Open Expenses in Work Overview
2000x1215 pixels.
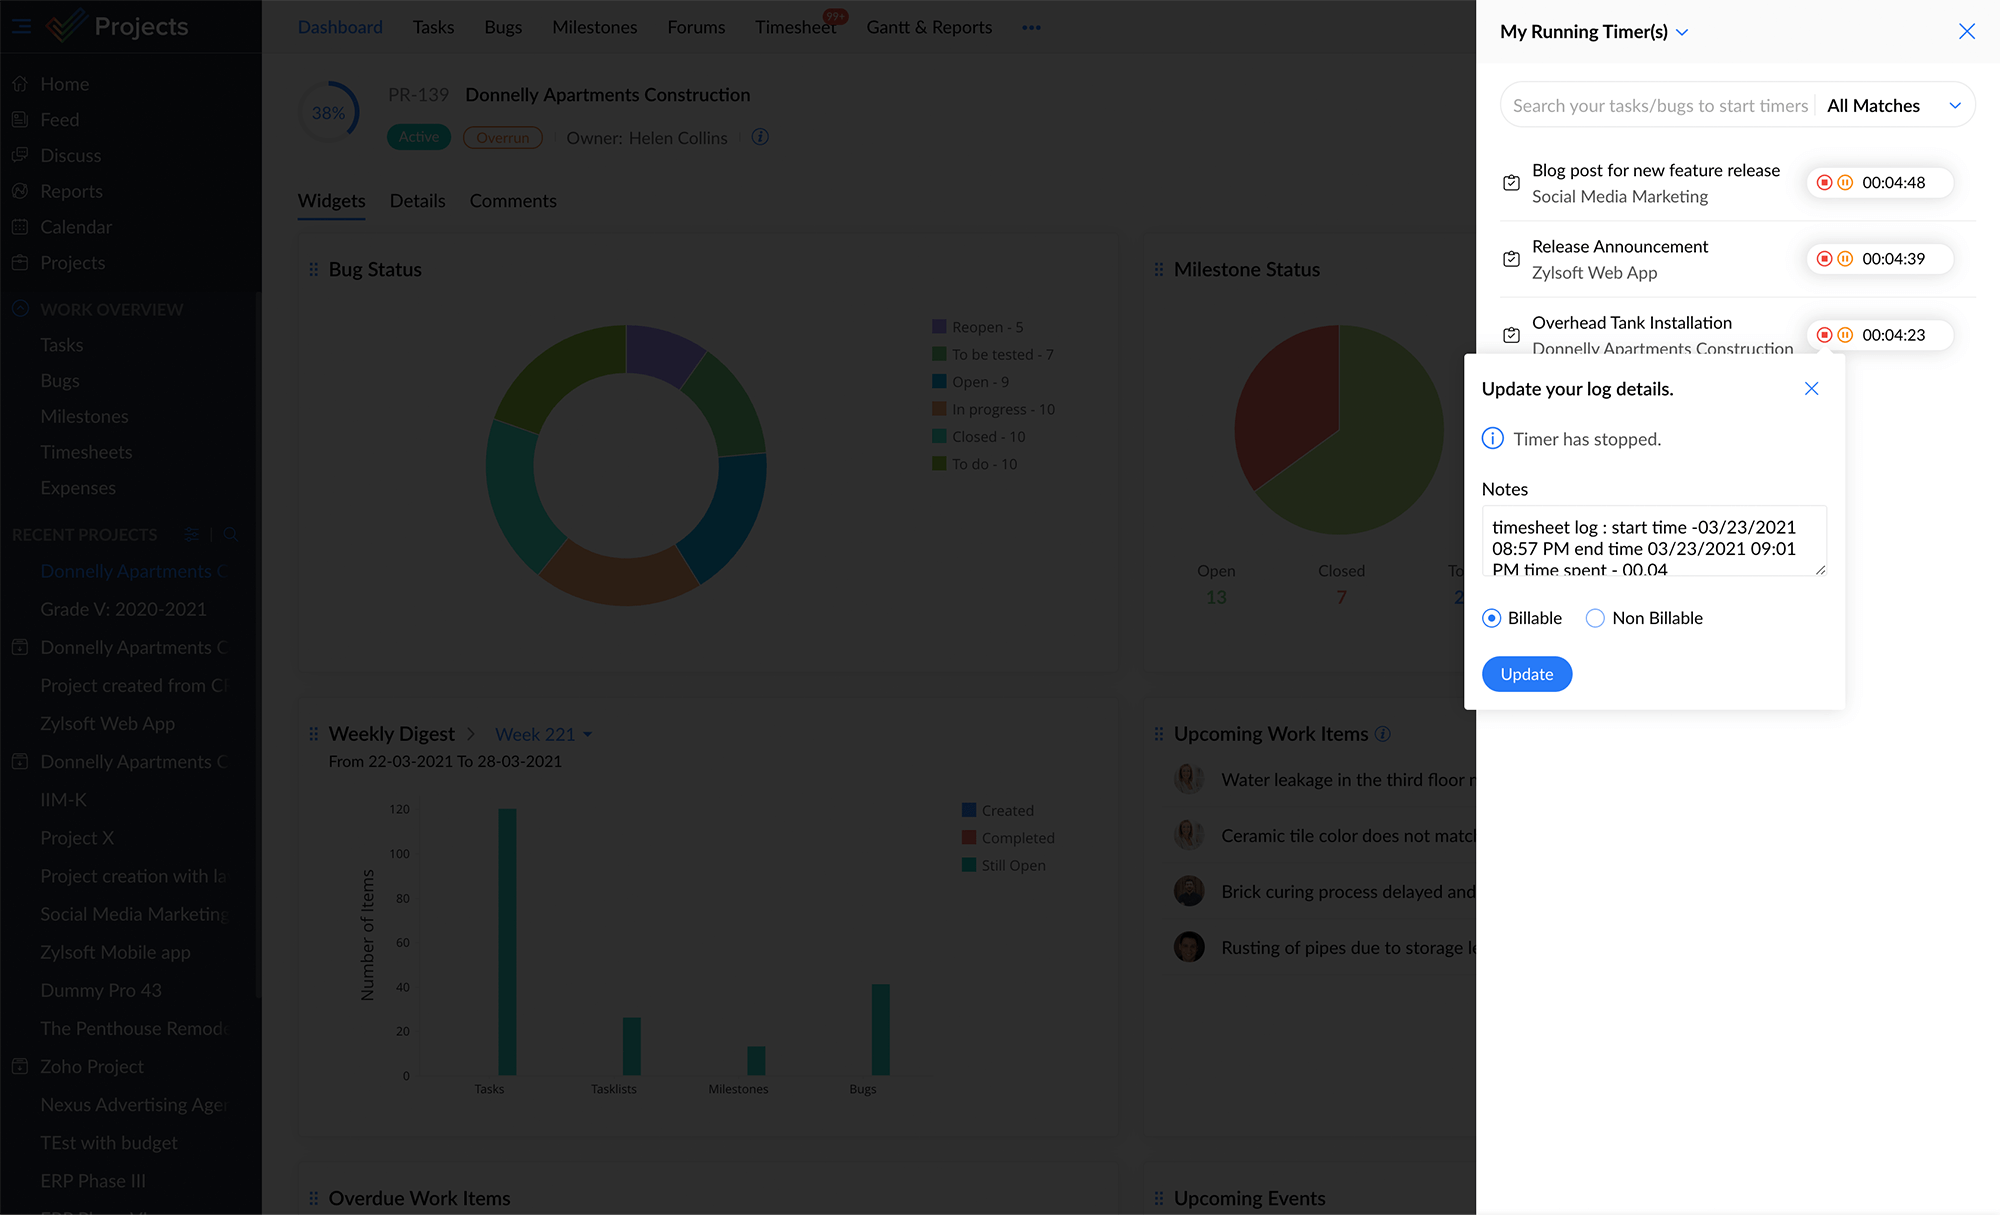pos(78,488)
